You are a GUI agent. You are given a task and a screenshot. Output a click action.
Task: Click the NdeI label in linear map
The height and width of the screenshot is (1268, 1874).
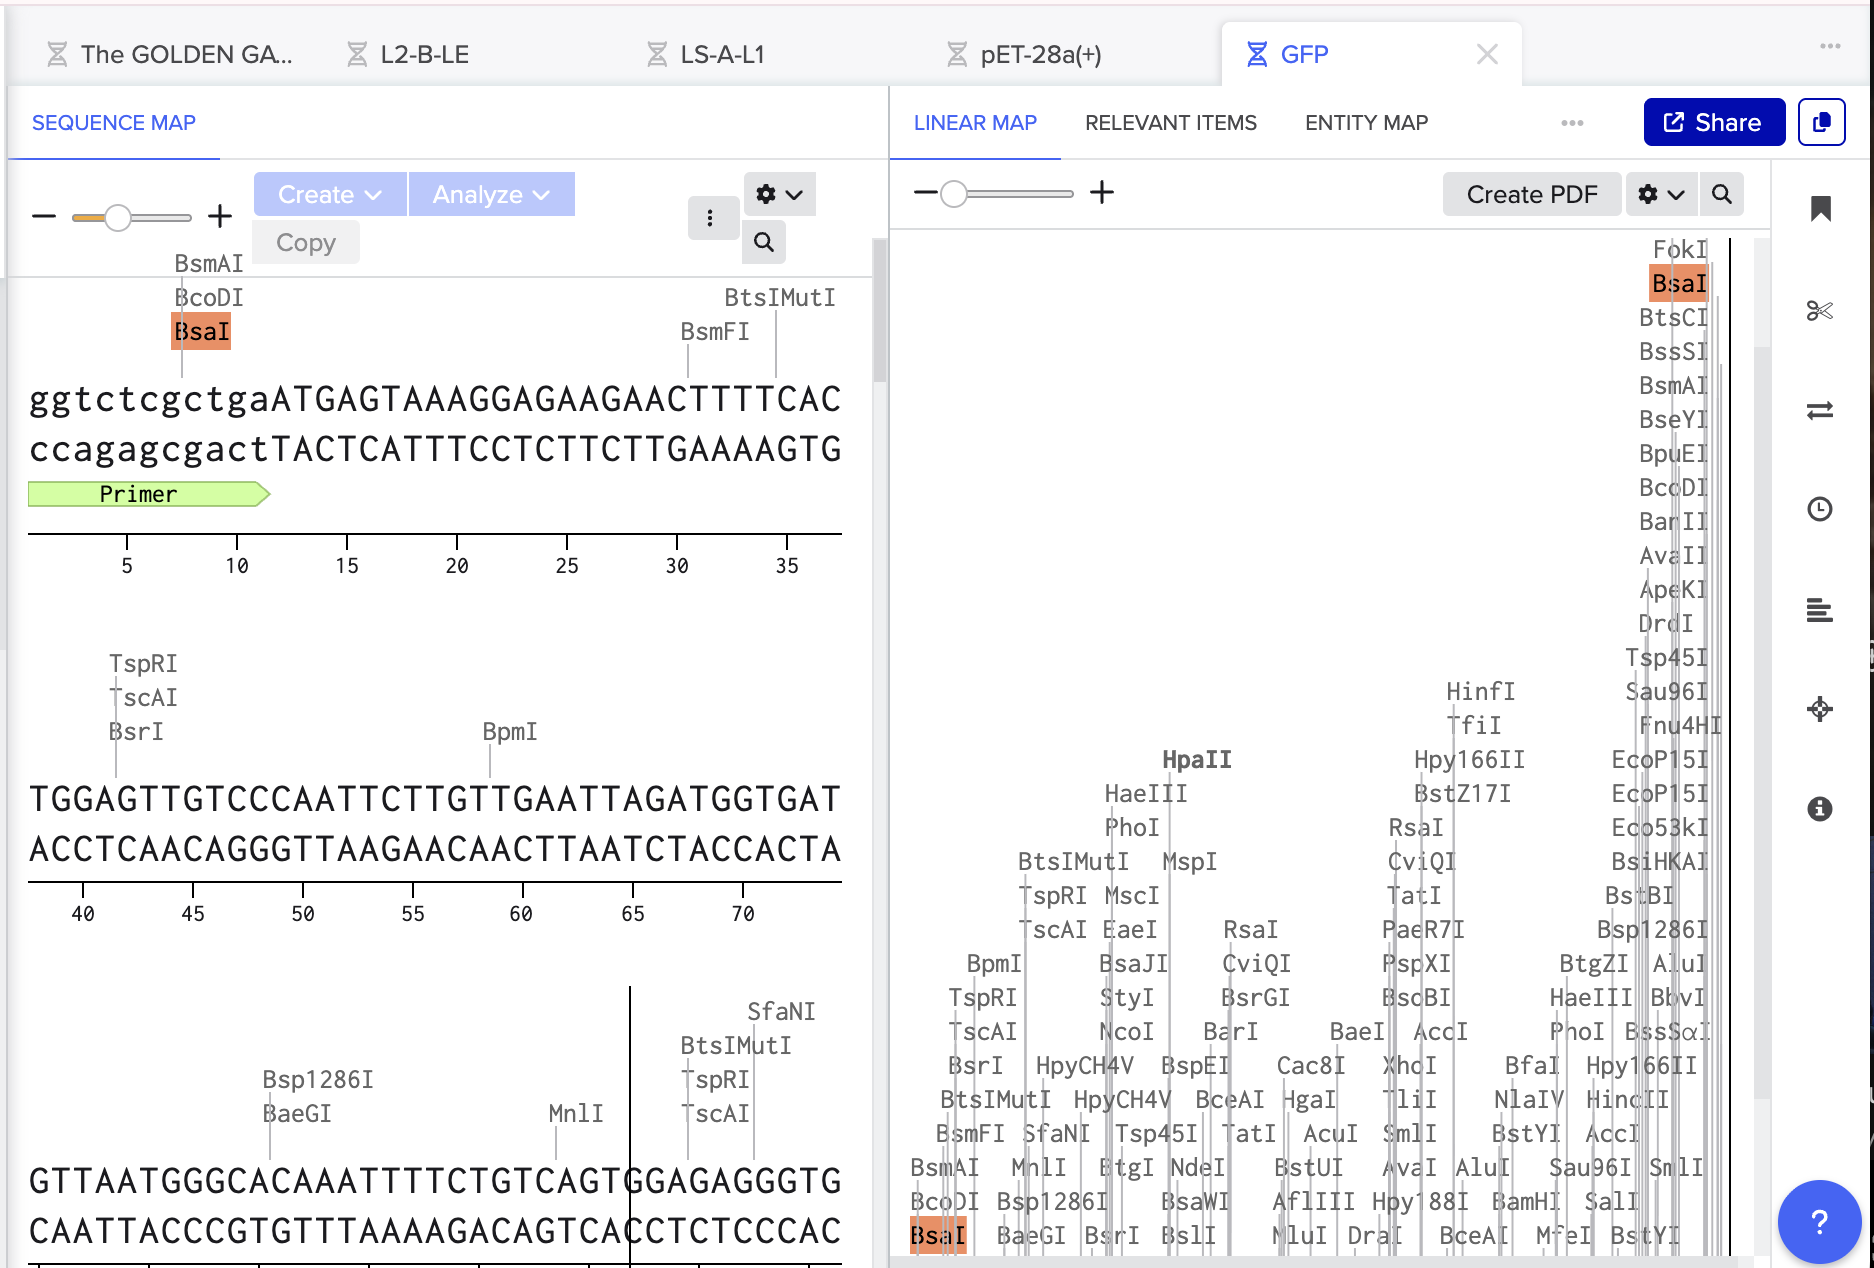pos(1197,1167)
